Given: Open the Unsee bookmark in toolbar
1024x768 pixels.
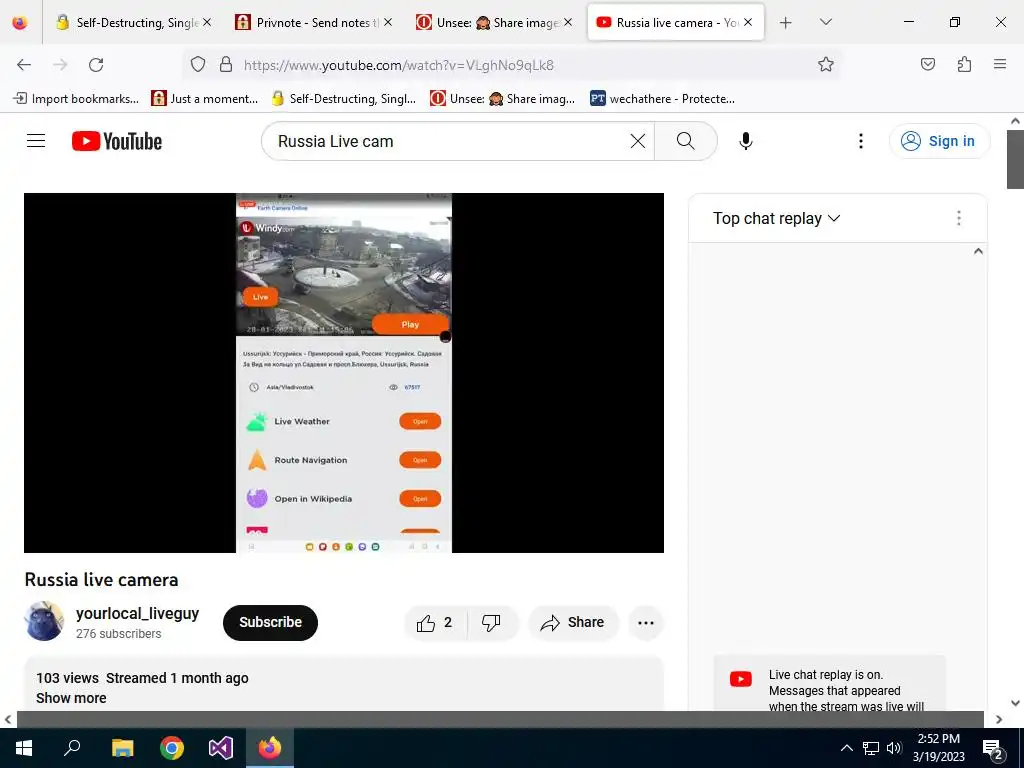Looking at the screenshot, I should (502, 99).
